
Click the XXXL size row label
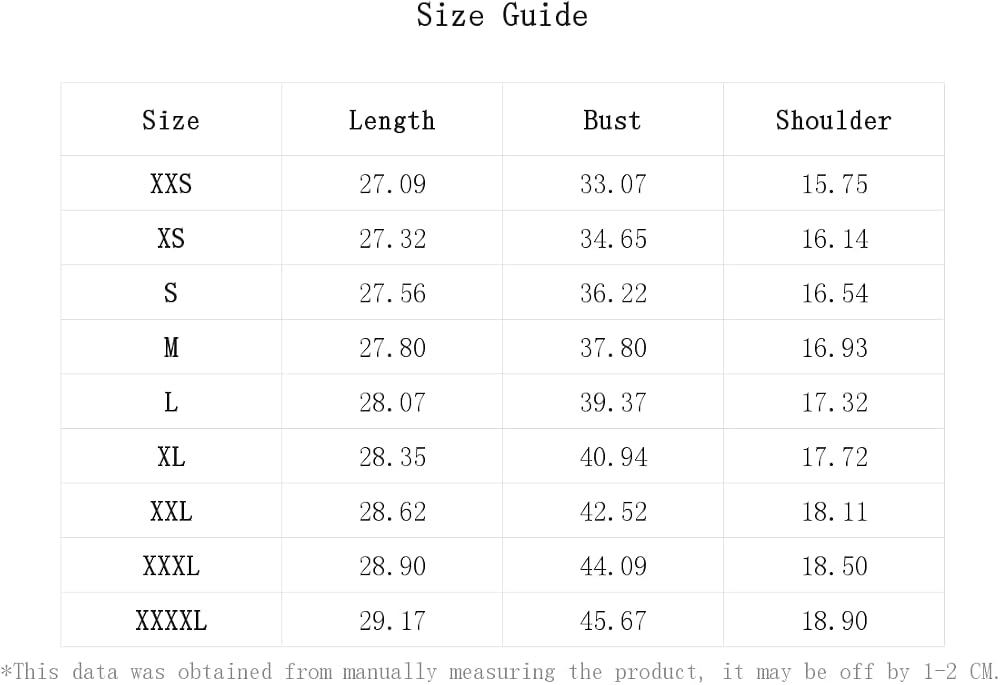click(x=171, y=566)
